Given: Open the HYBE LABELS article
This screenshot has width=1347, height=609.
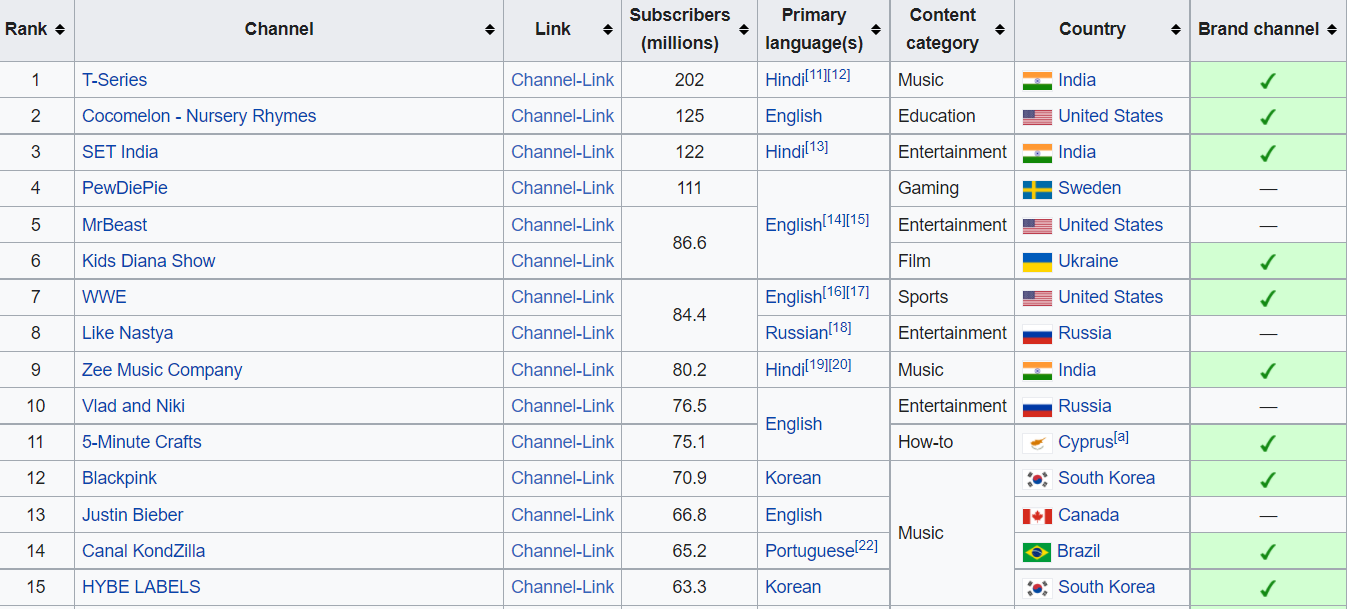Looking at the screenshot, I should [x=141, y=587].
